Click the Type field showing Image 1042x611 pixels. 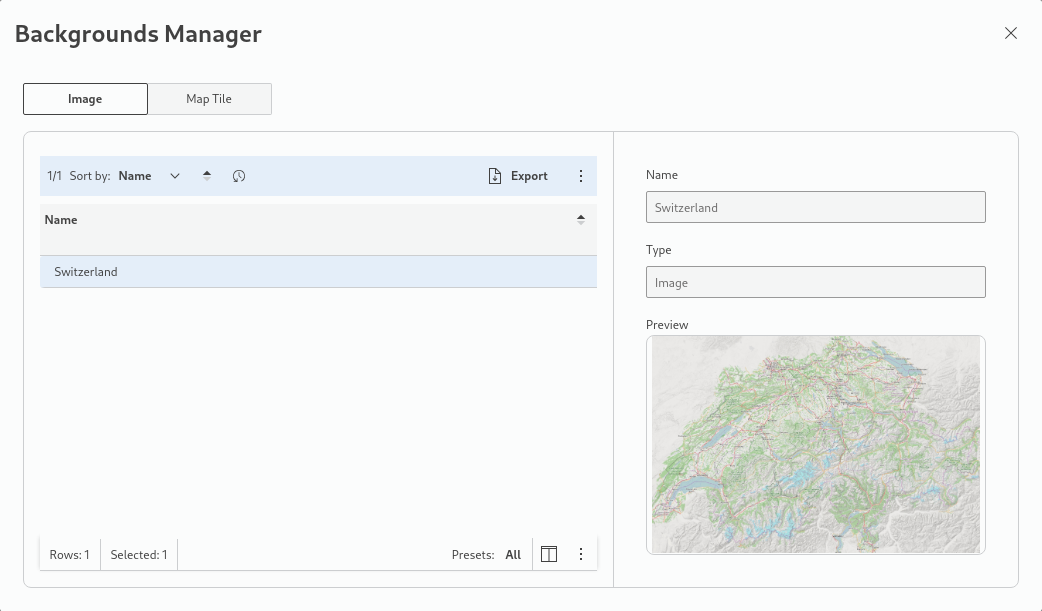click(815, 282)
